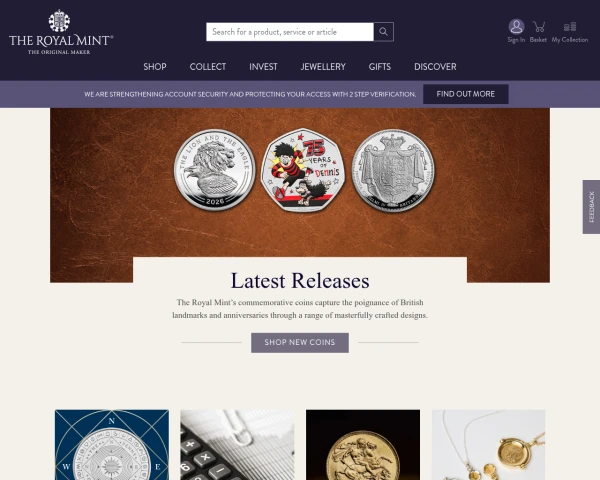Viewport: 600px width, 480px height.
Task: Open the COLLECT menu
Action: tap(208, 67)
